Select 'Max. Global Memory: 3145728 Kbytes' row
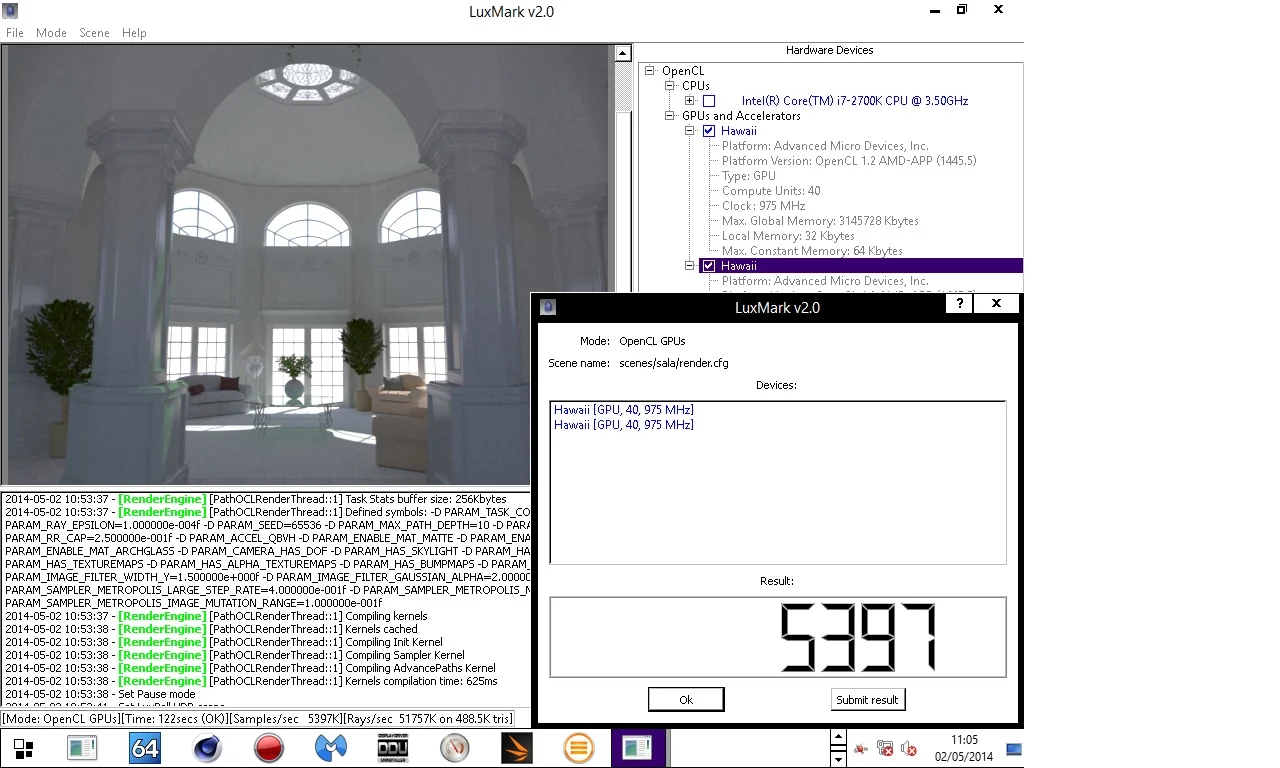This screenshot has width=1280, height=768. (820, 221)
